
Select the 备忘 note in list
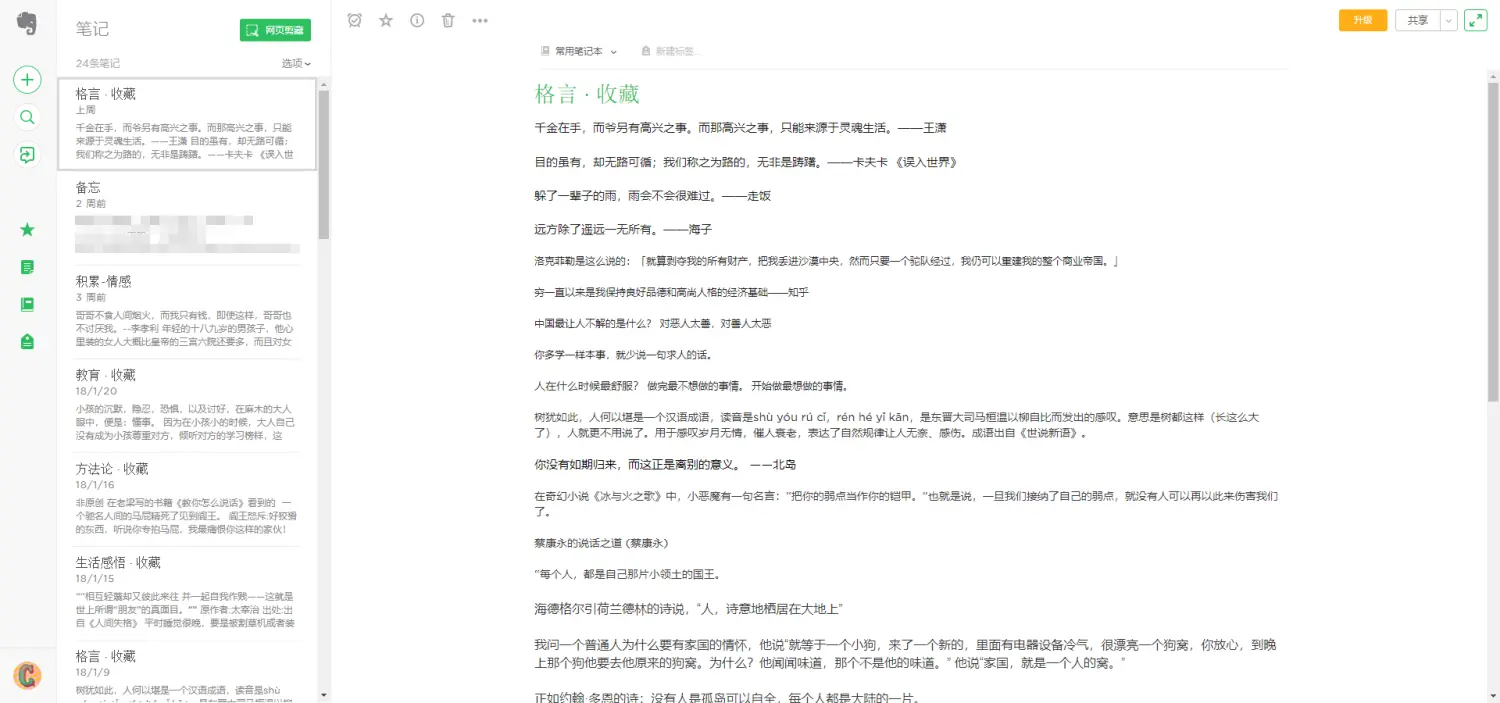[186, 217]
